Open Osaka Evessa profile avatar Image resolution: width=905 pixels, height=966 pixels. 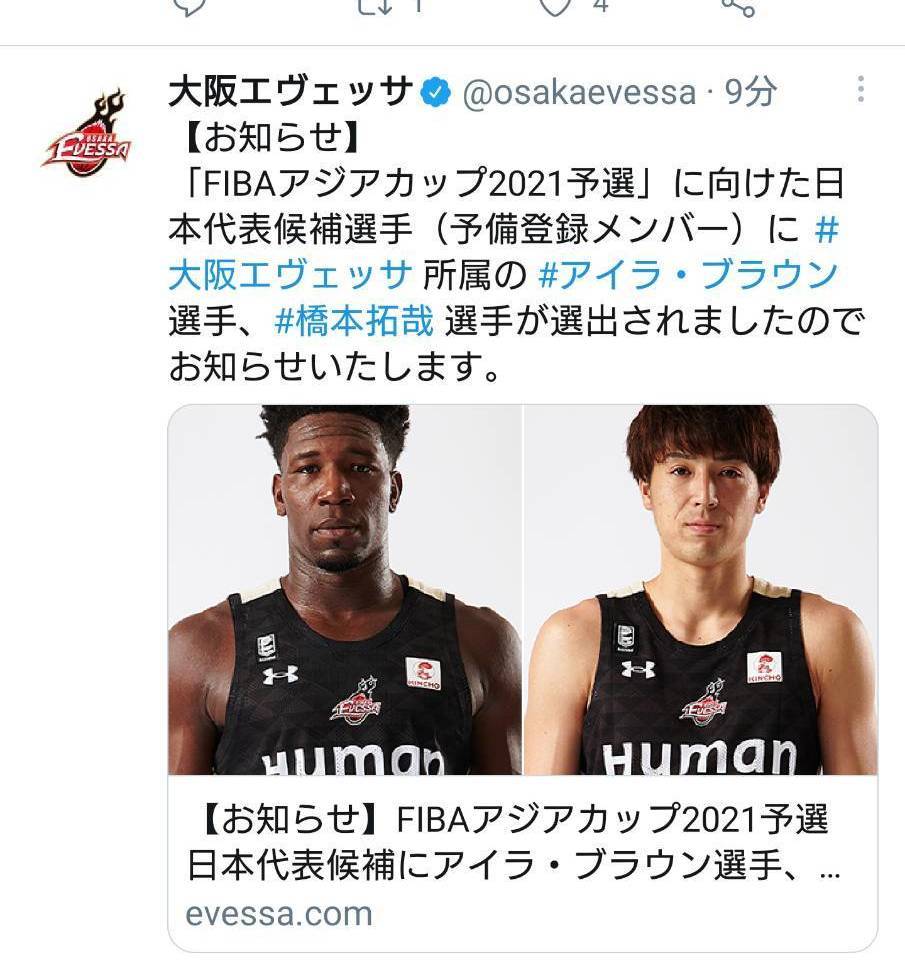pos(86,133)
